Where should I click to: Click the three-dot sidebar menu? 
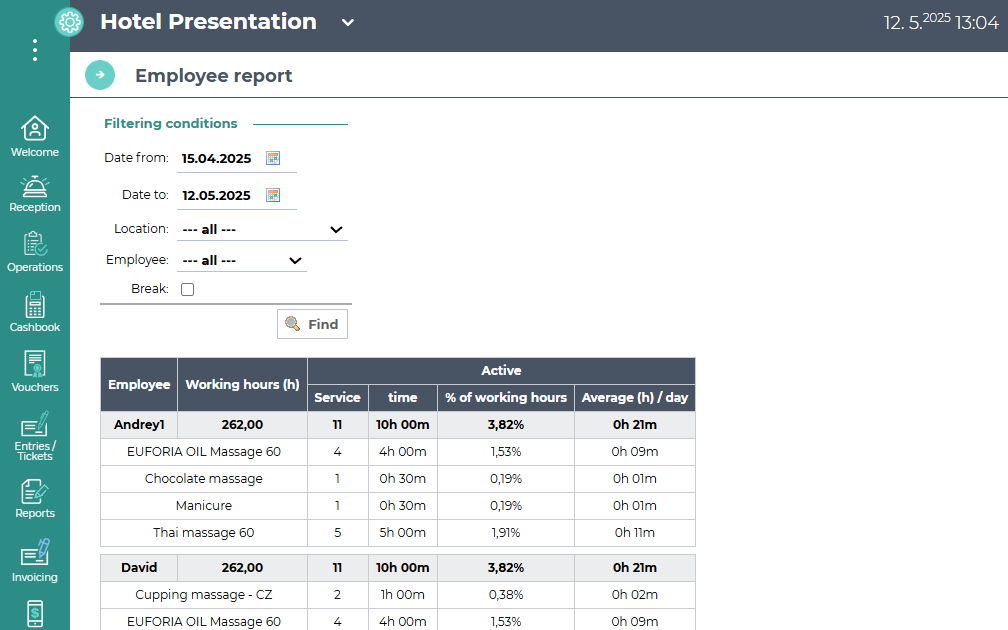click(x=35, y=50)
